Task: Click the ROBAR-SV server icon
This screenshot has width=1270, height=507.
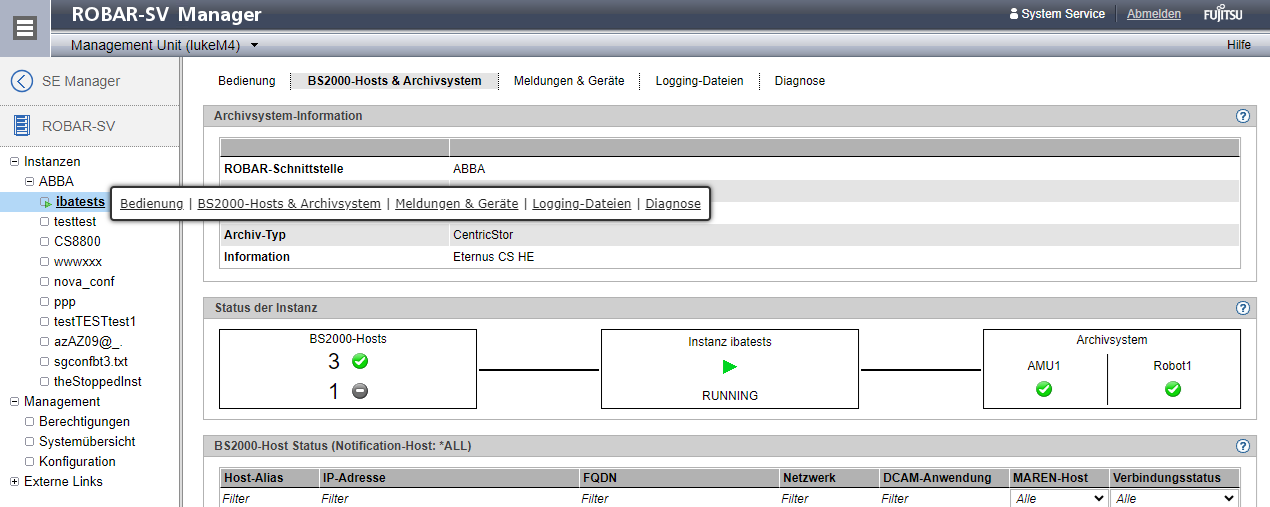Action: click(22, 126)
